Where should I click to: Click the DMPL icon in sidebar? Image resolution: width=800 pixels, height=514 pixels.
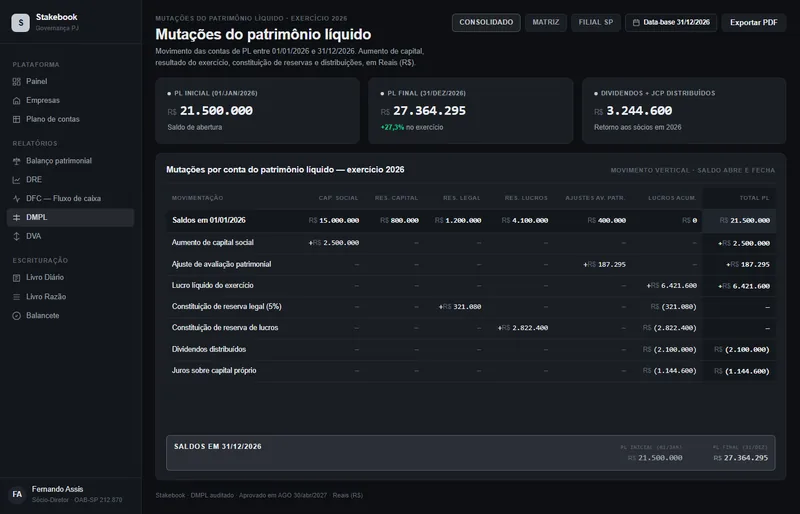point(16,217)
